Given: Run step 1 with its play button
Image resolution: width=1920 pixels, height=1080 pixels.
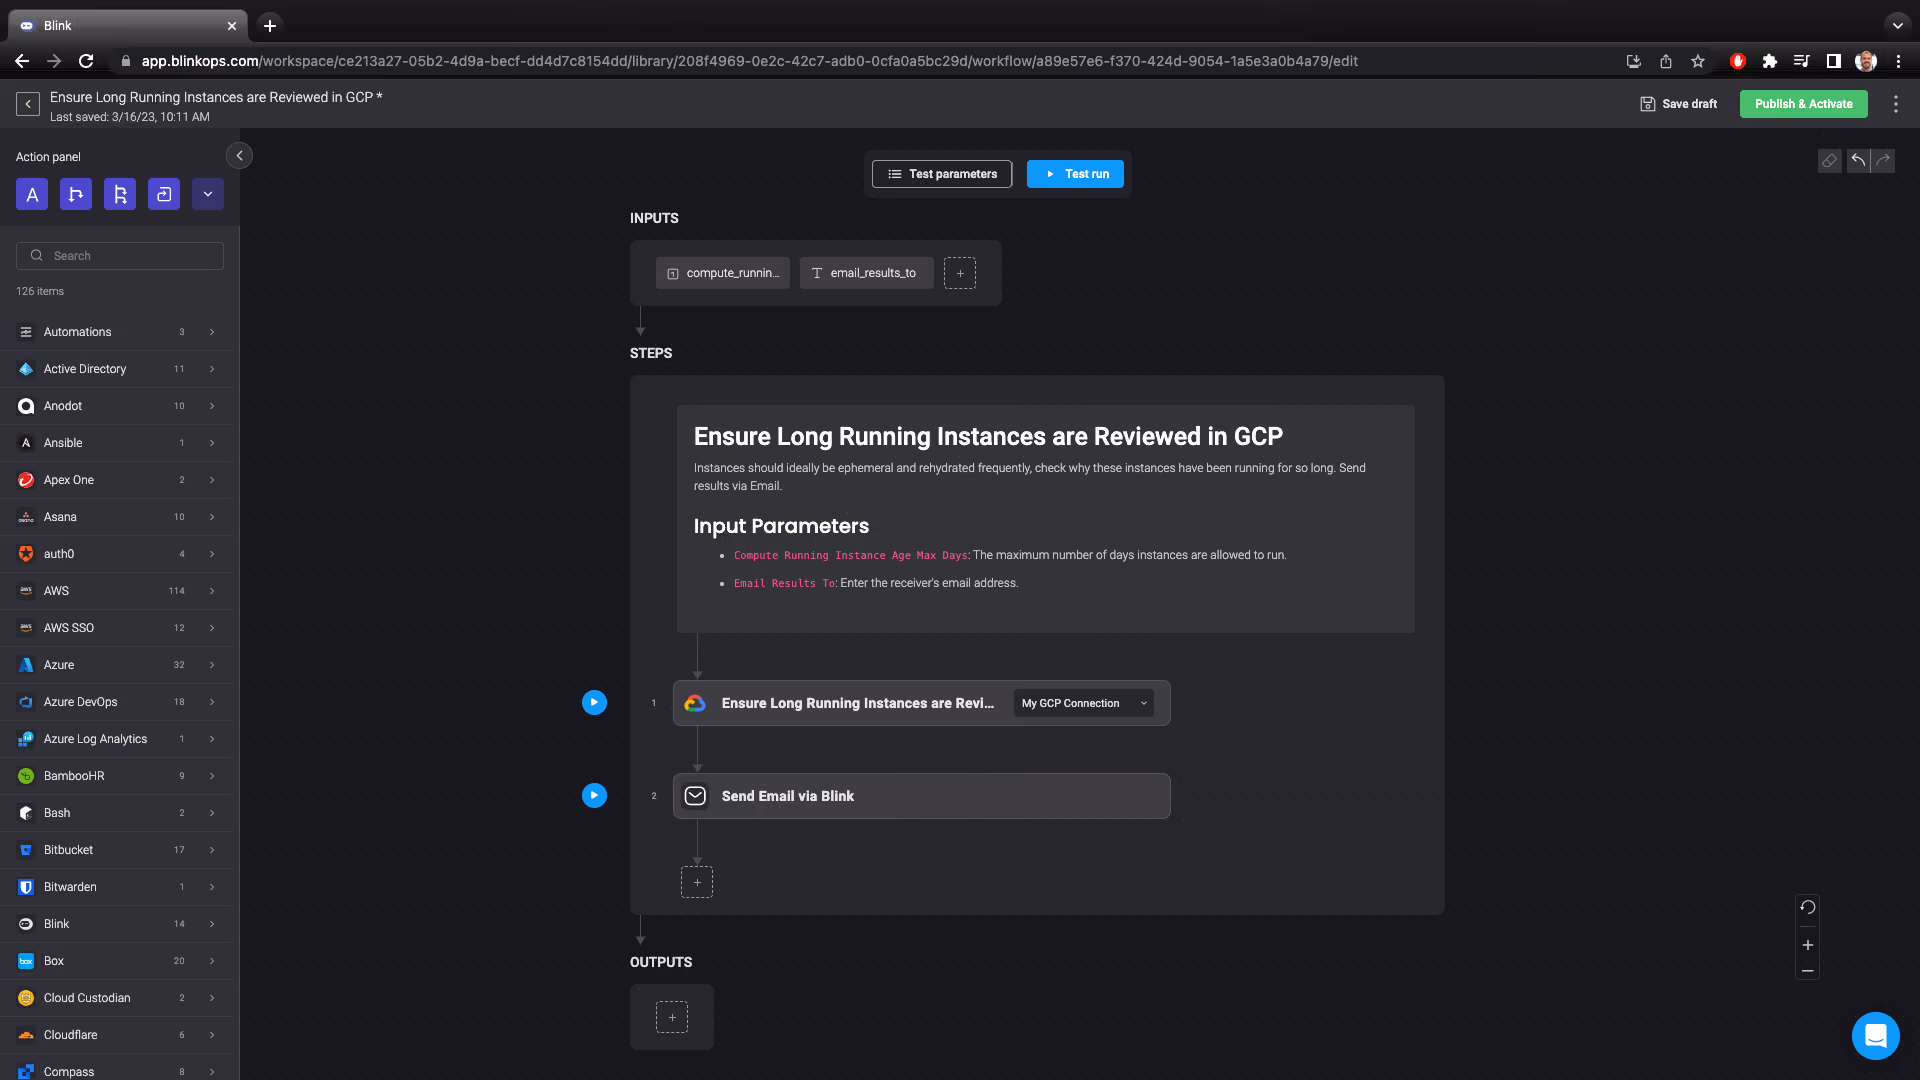Looking at the screenshot, I should [x=594, y=702].
